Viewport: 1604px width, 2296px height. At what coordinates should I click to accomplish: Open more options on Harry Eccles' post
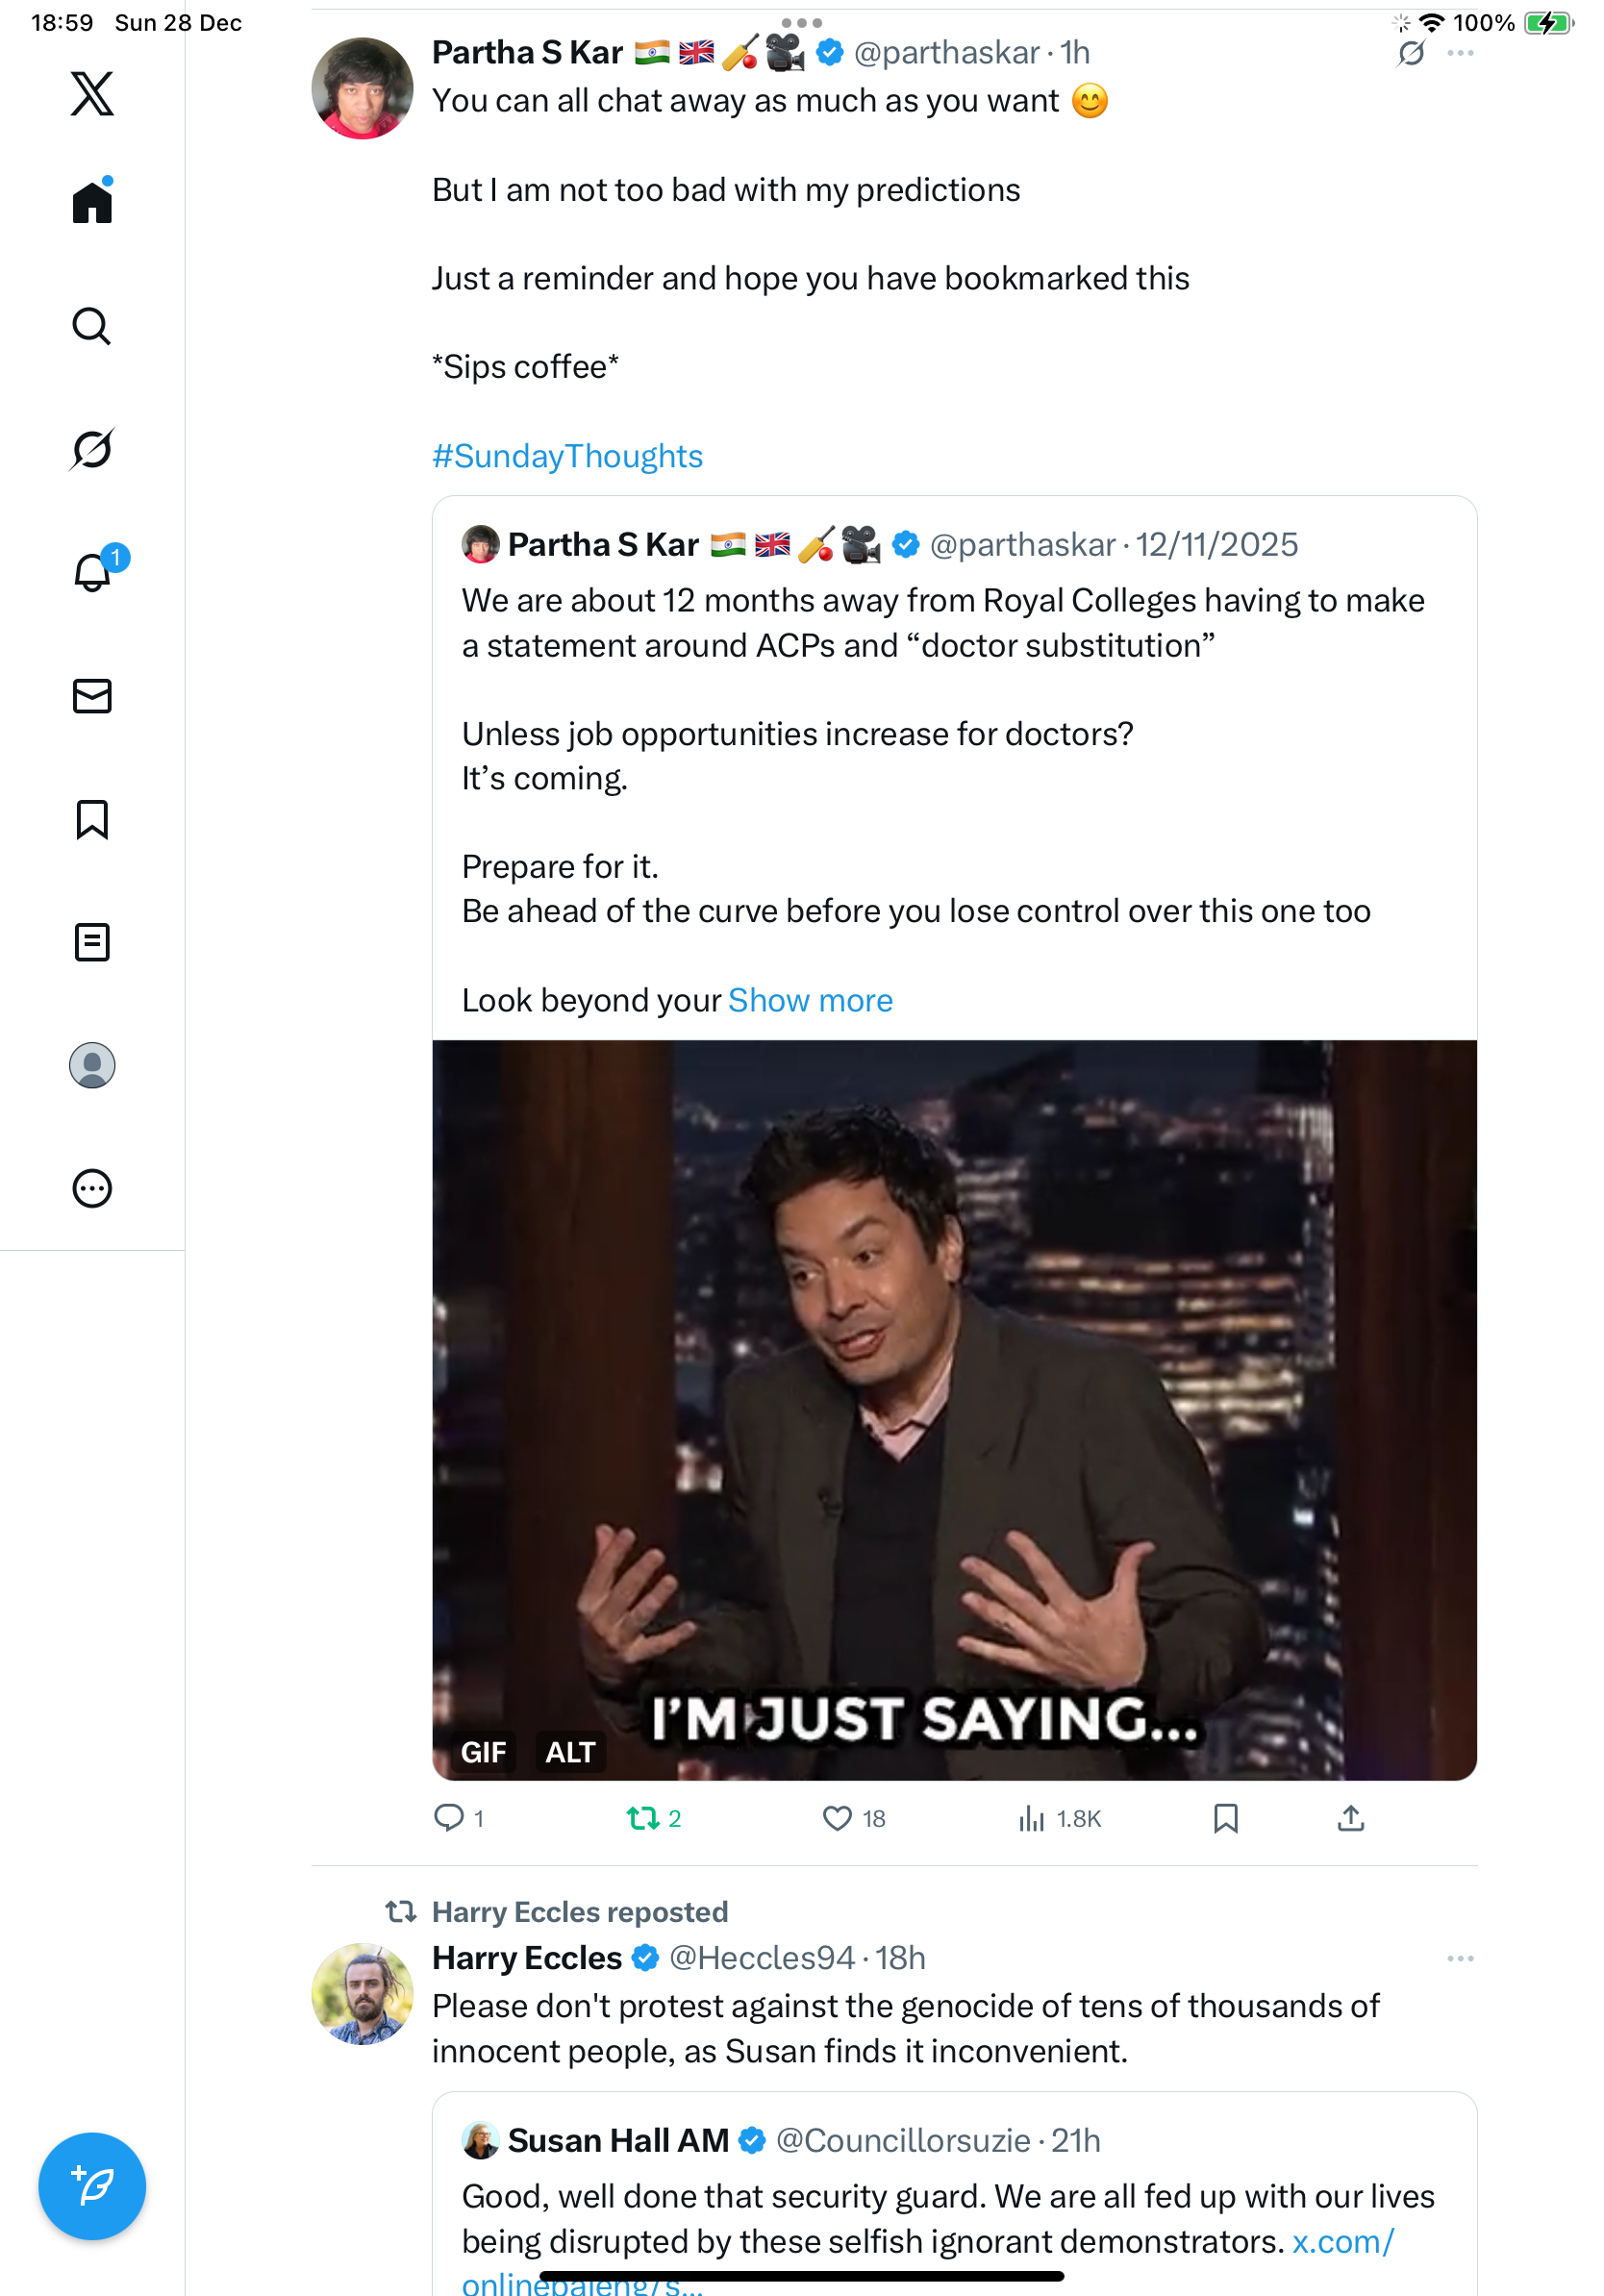point(1460,1958)
